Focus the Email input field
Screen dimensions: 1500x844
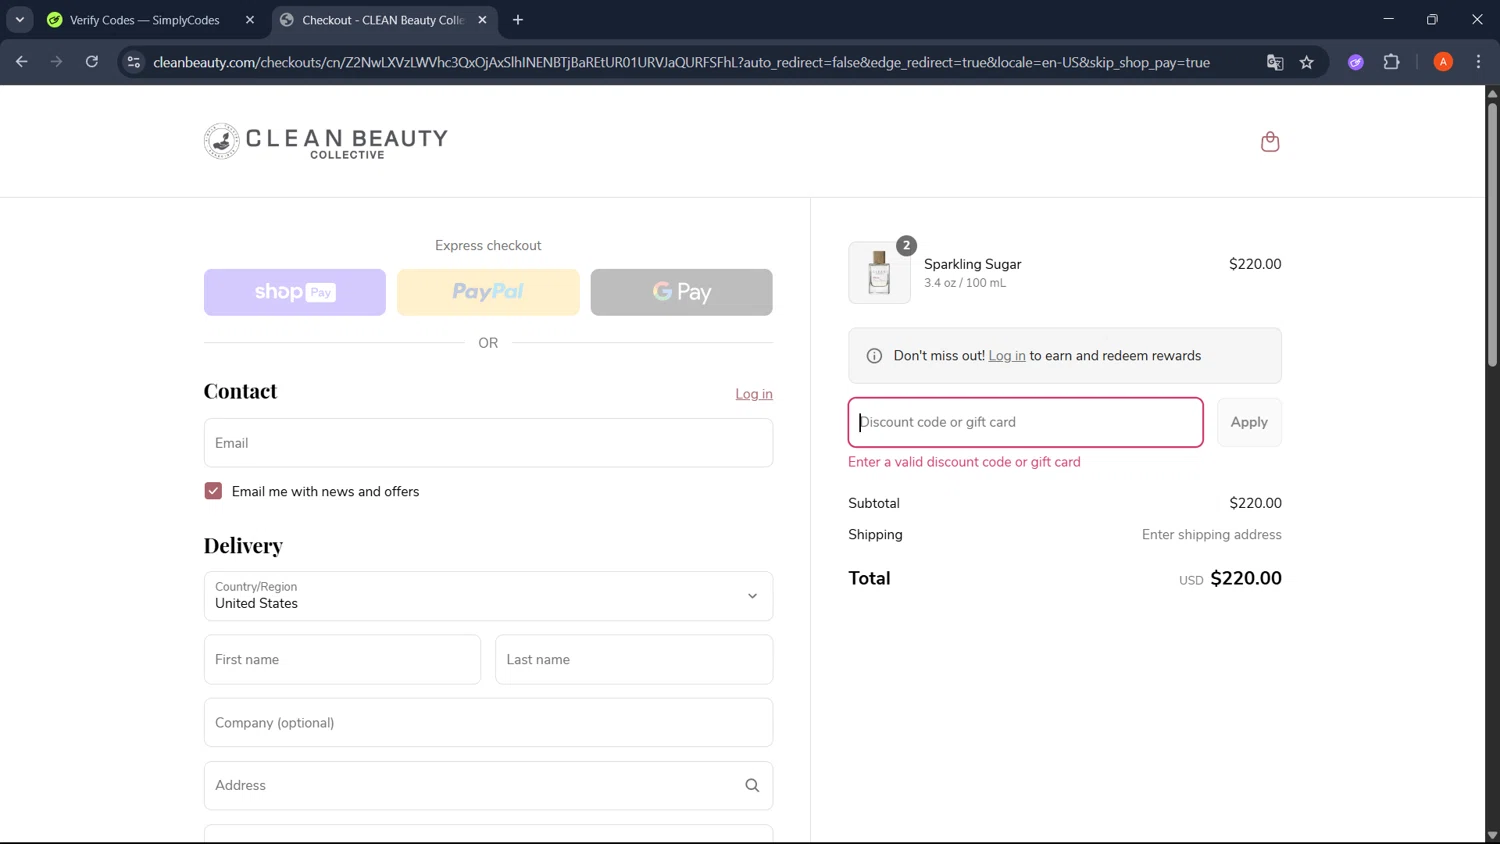488,443
